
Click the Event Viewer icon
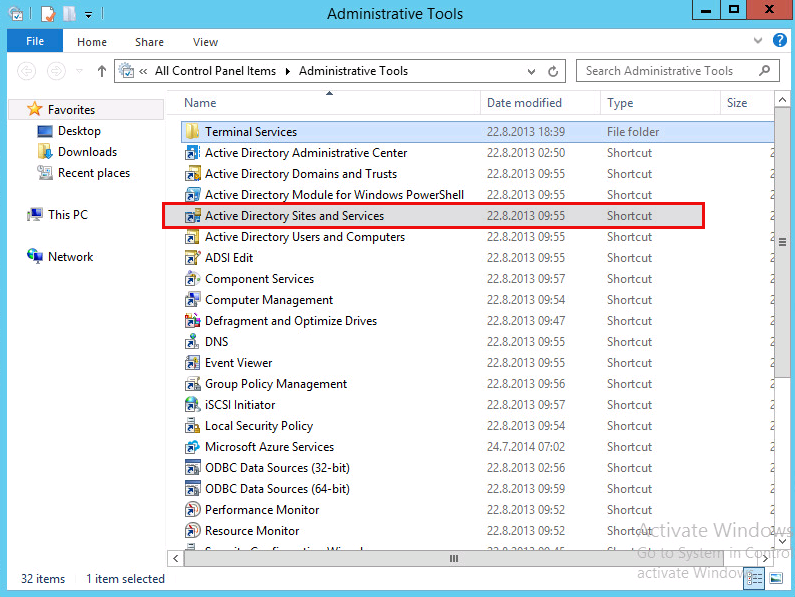point(192,363)
